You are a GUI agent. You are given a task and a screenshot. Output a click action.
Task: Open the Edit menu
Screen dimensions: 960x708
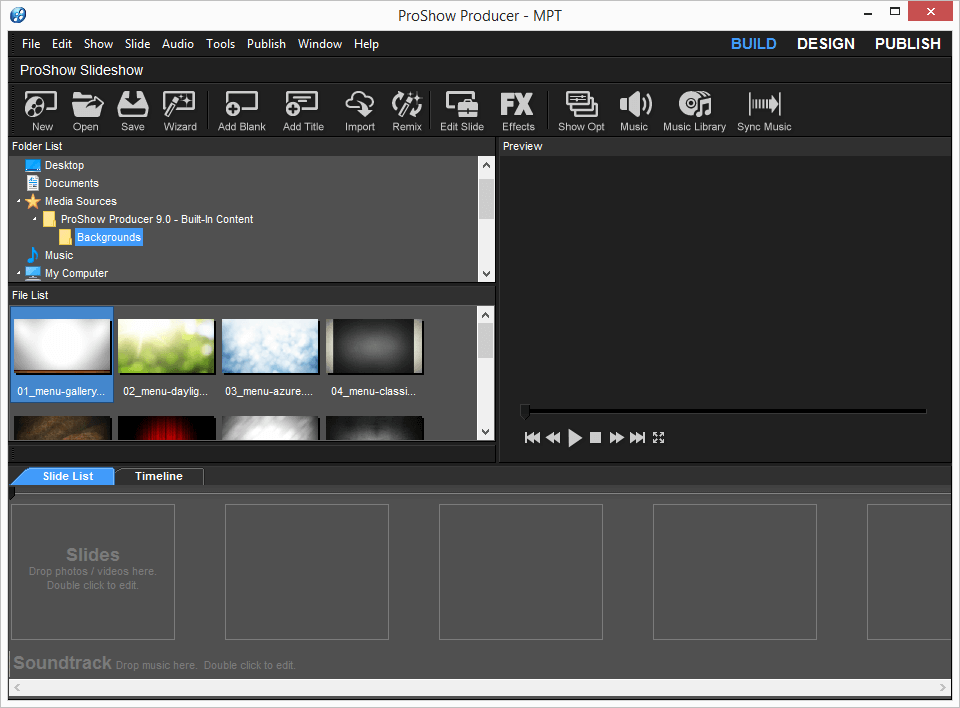point(62,44)
